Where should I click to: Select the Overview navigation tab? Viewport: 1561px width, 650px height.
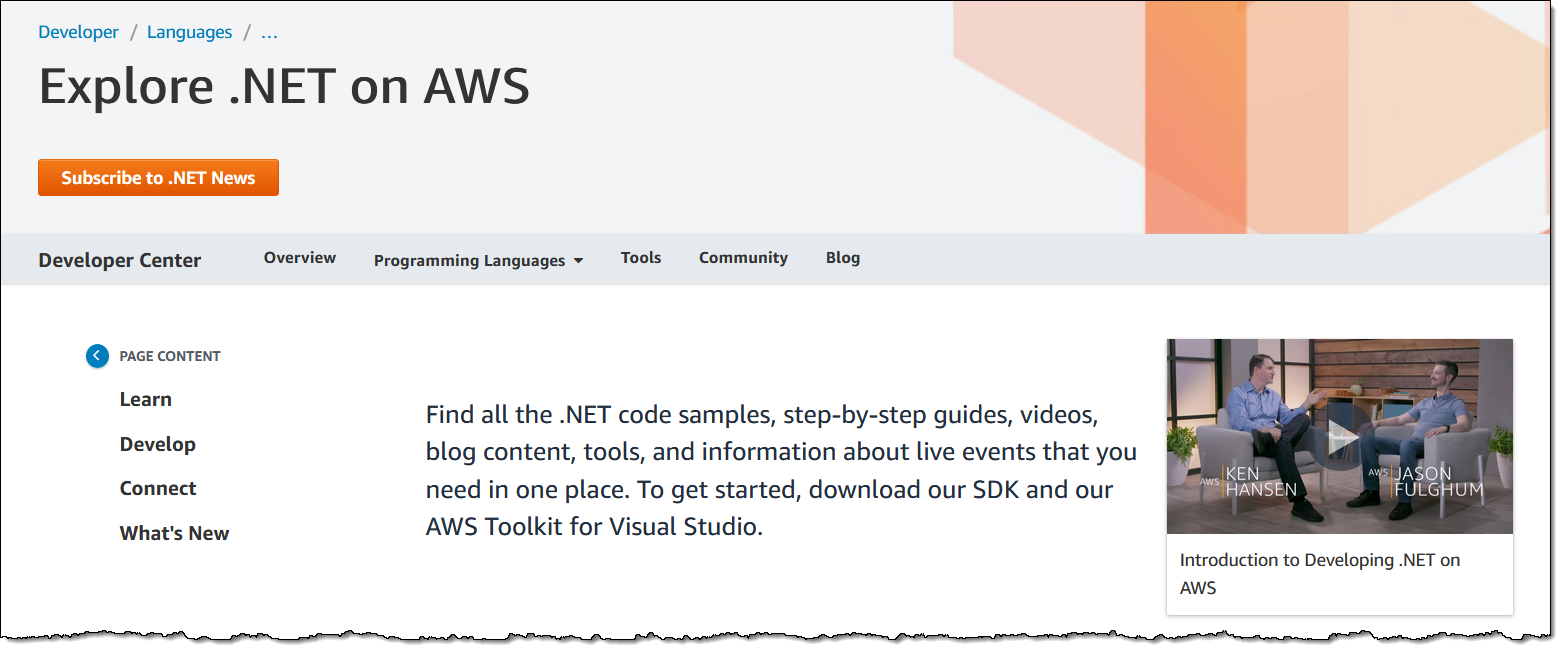click(x=300, y=258)
